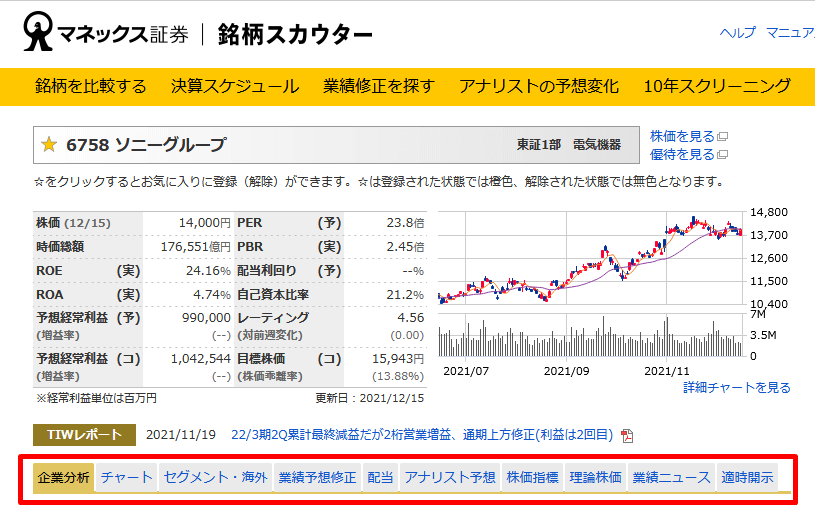
Task: Open the 銘柄を比較する menu
Action: pos(91,86)
